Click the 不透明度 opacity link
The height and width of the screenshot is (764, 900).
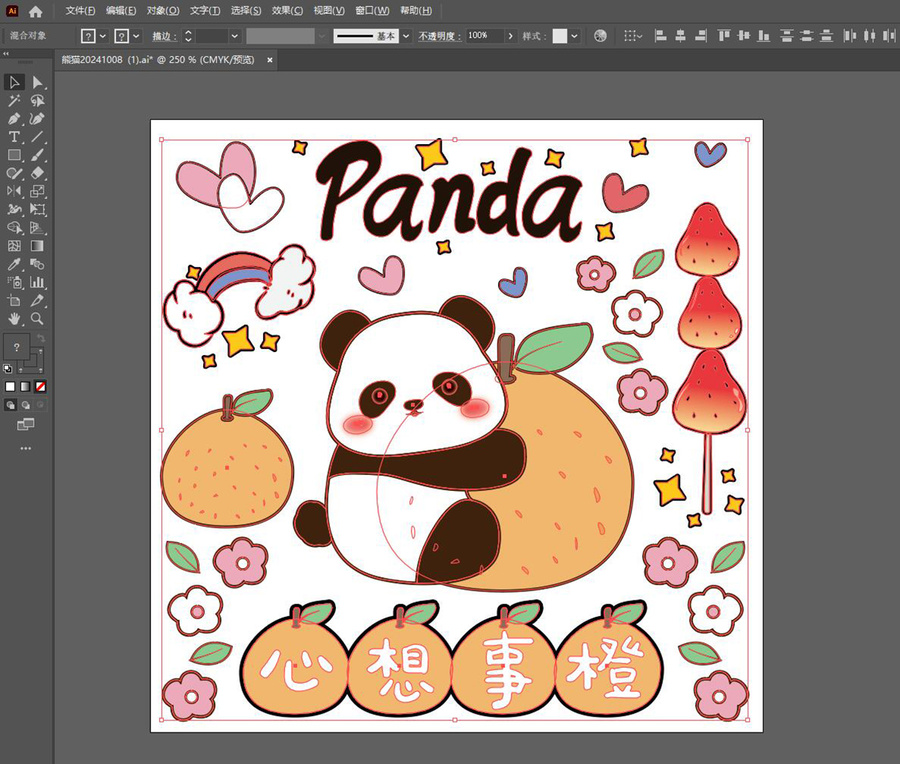(x=440, y=36)
